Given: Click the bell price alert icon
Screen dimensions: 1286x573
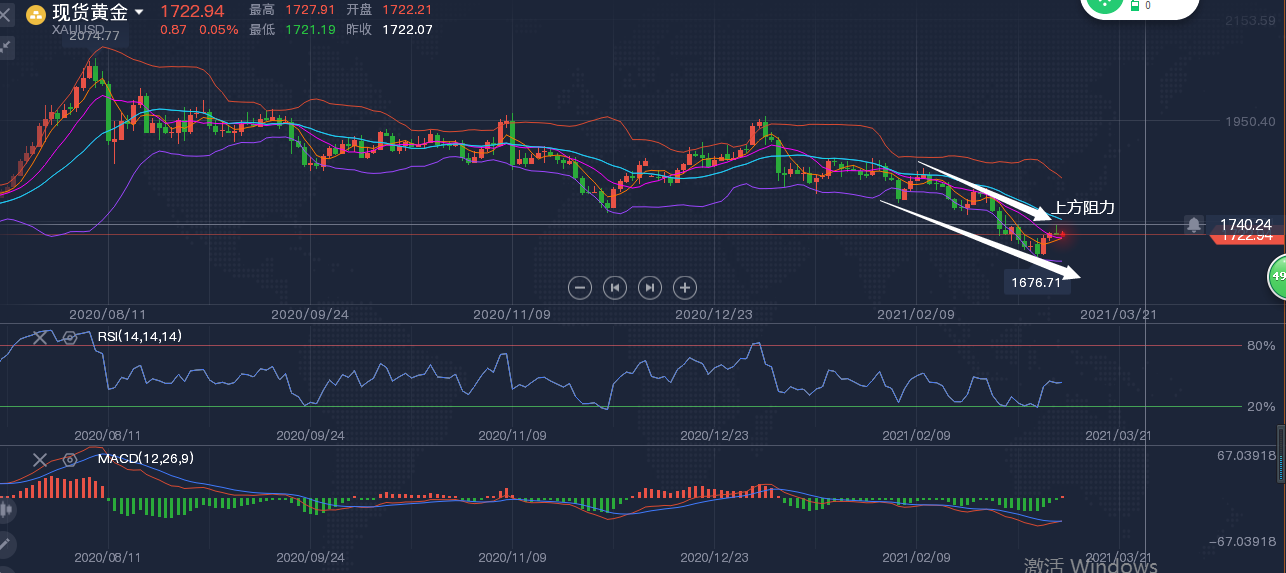Looking at the screenshot, I should tap(1193, 225).
